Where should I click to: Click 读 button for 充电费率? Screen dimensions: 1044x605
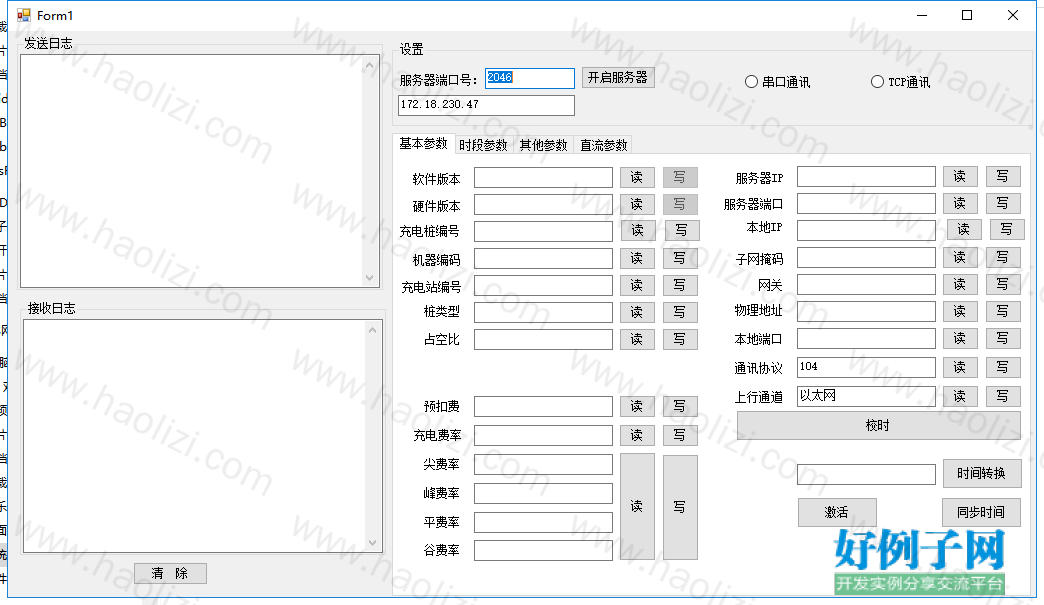tap(637, 435)
